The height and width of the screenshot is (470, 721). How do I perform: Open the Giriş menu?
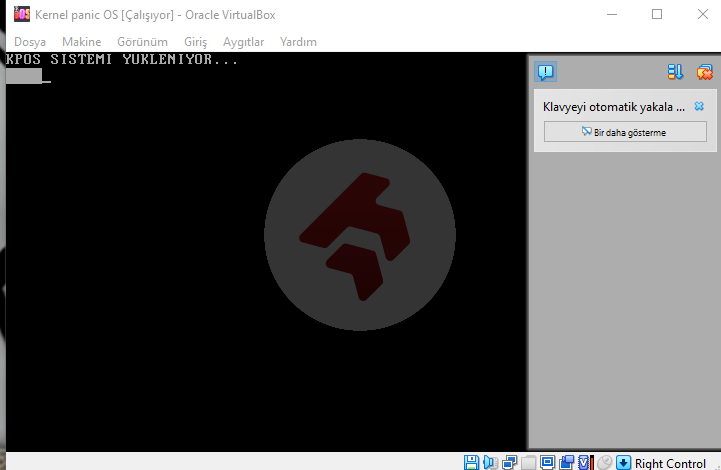tap(196, 42)
